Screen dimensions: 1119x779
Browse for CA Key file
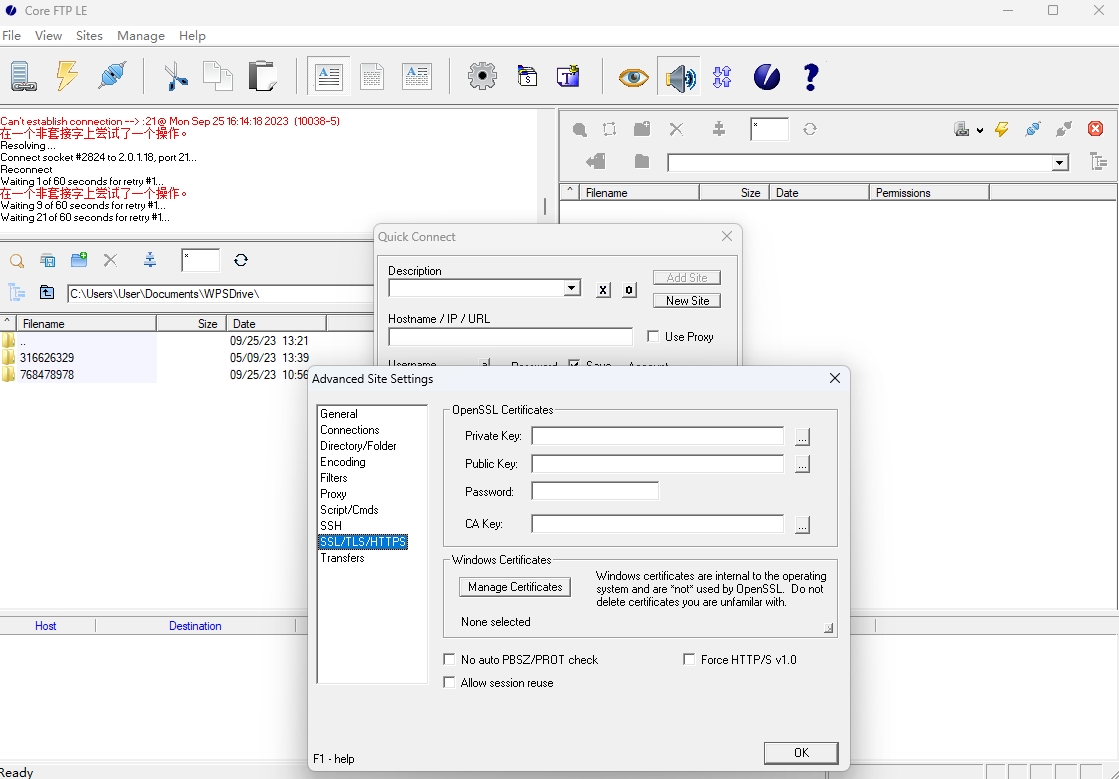click(x=802, y=524)
